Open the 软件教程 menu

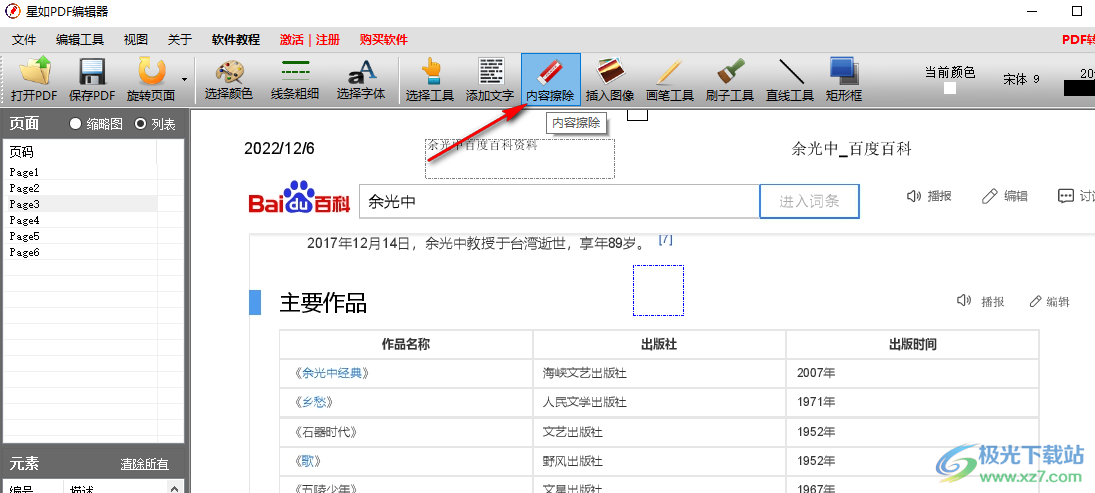[235, 40]
